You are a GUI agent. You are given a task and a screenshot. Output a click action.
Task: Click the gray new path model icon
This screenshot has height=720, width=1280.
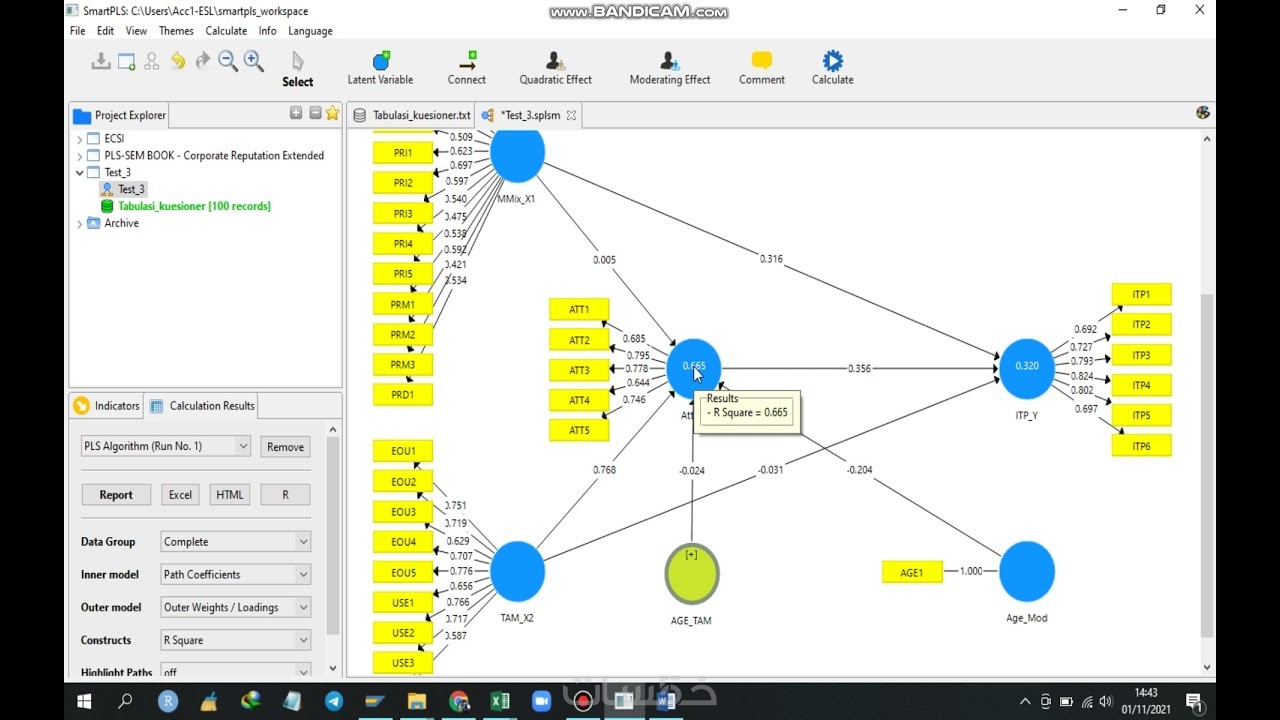pos(151,62)
